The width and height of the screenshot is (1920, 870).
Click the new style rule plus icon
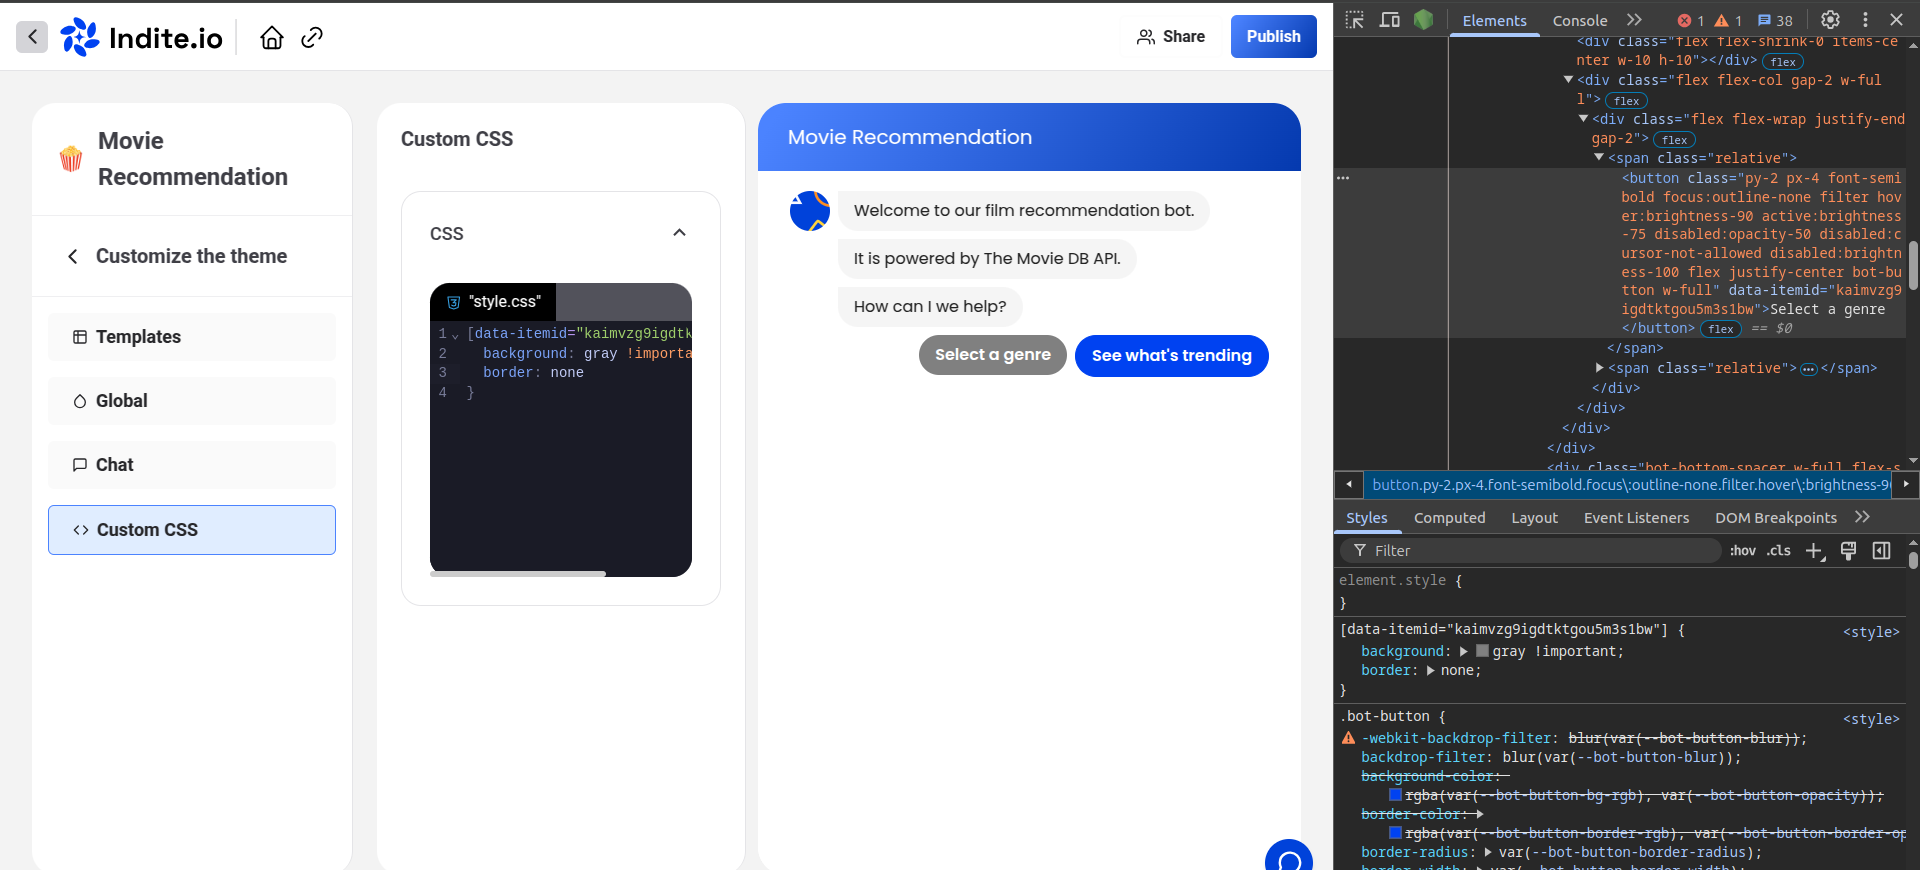coord(1814,551)
